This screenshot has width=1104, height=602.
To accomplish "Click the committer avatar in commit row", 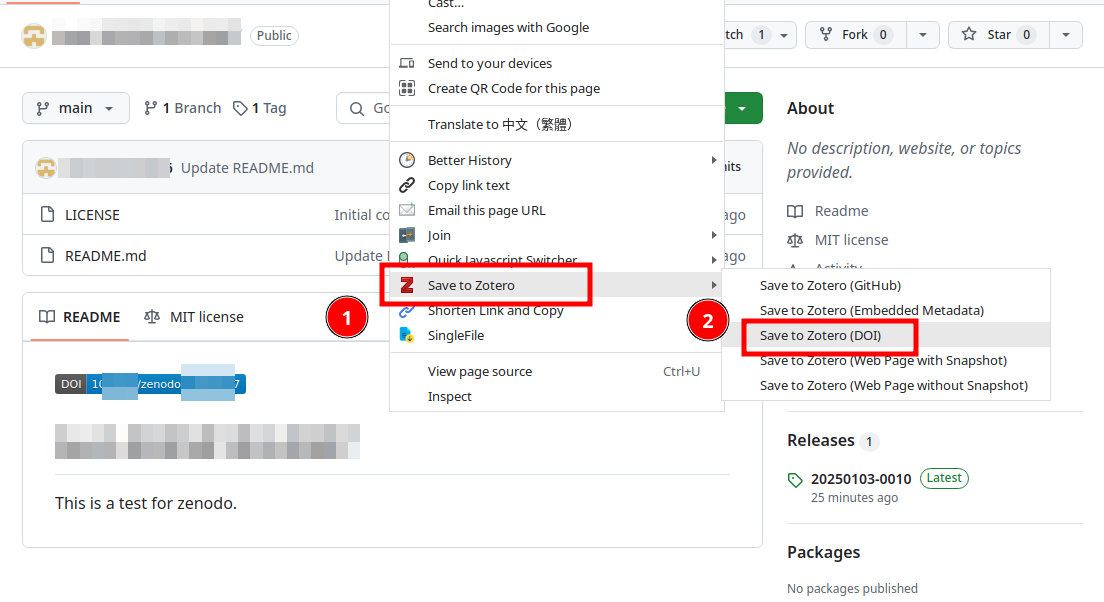I will 46,168.
